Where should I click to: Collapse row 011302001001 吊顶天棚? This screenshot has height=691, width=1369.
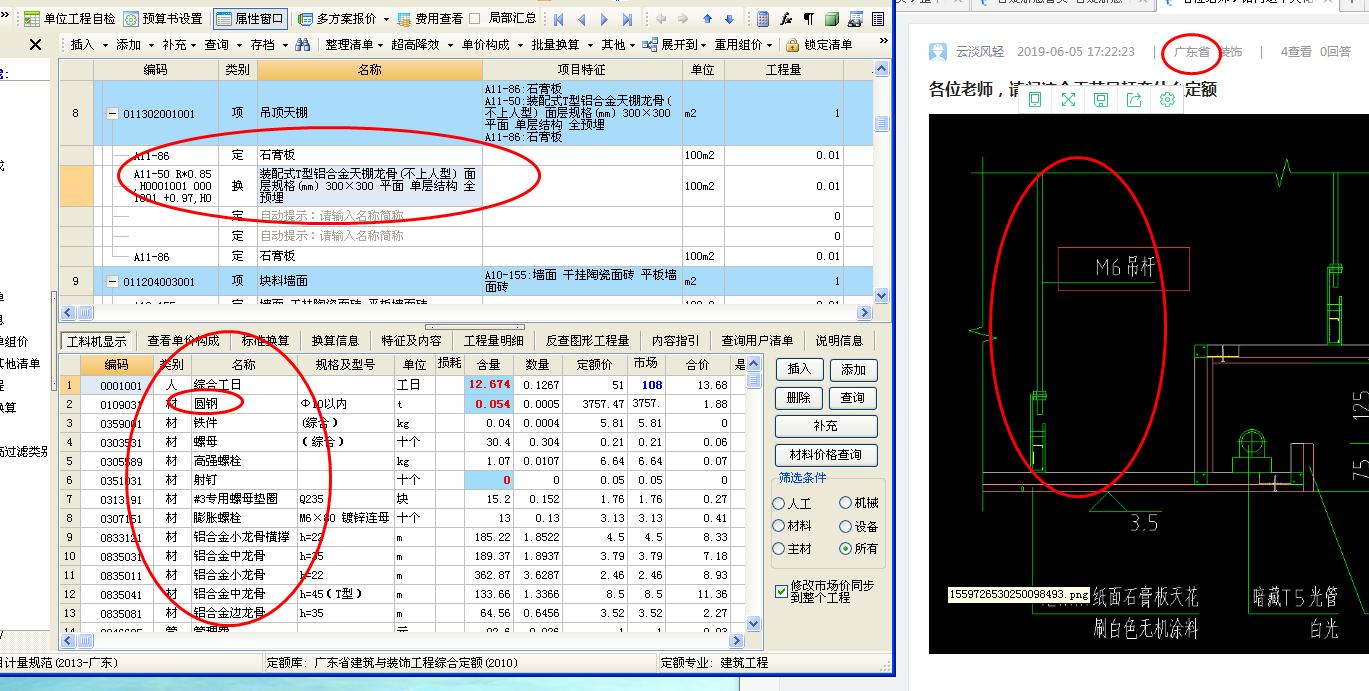click(112, 114)
